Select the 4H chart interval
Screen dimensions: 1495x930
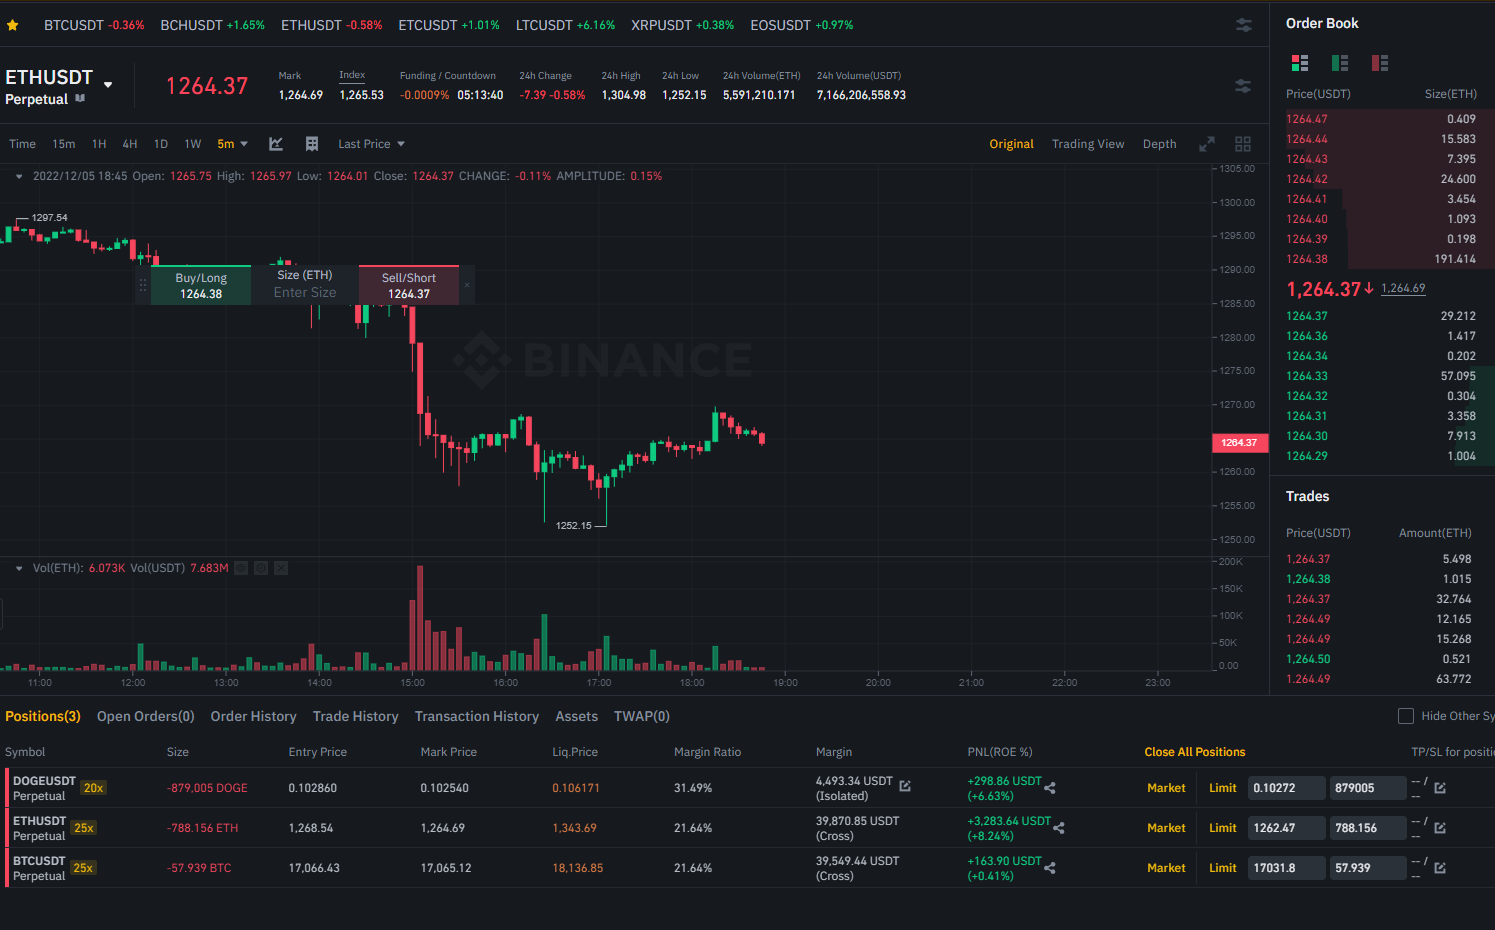[x=130, y=144]
